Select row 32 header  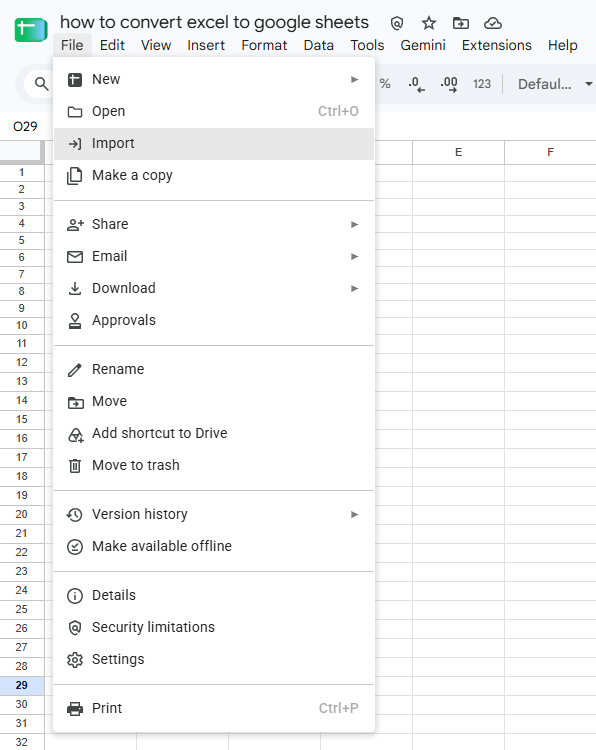[x=22, y=742]
